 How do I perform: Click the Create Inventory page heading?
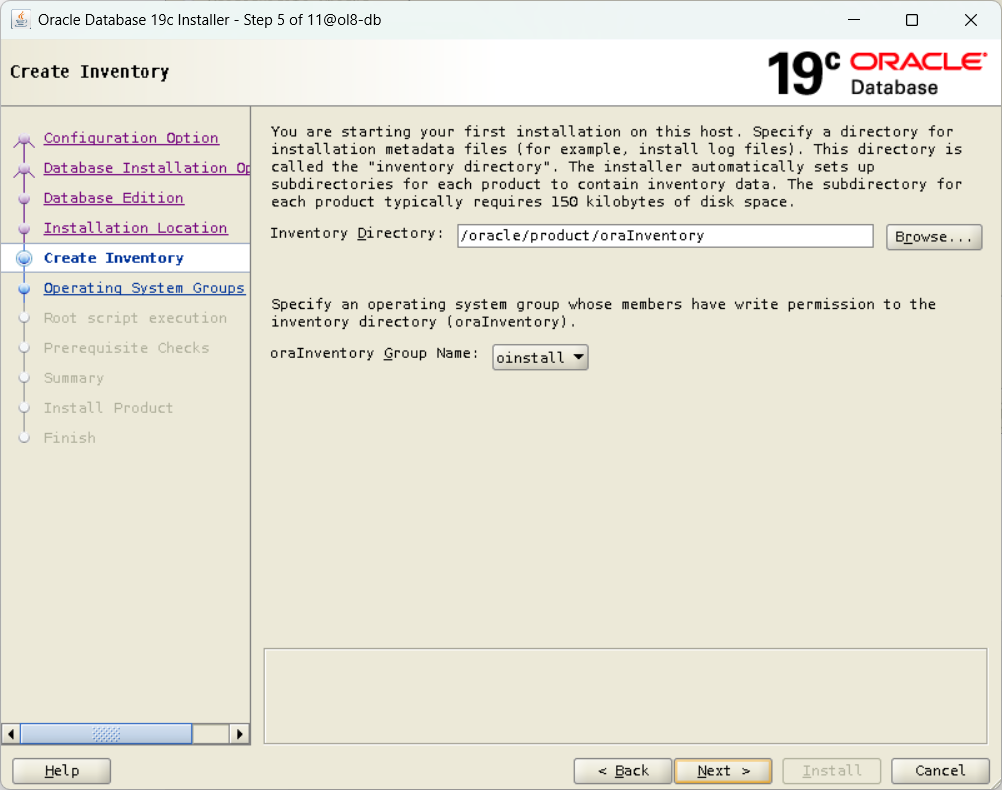89,72
